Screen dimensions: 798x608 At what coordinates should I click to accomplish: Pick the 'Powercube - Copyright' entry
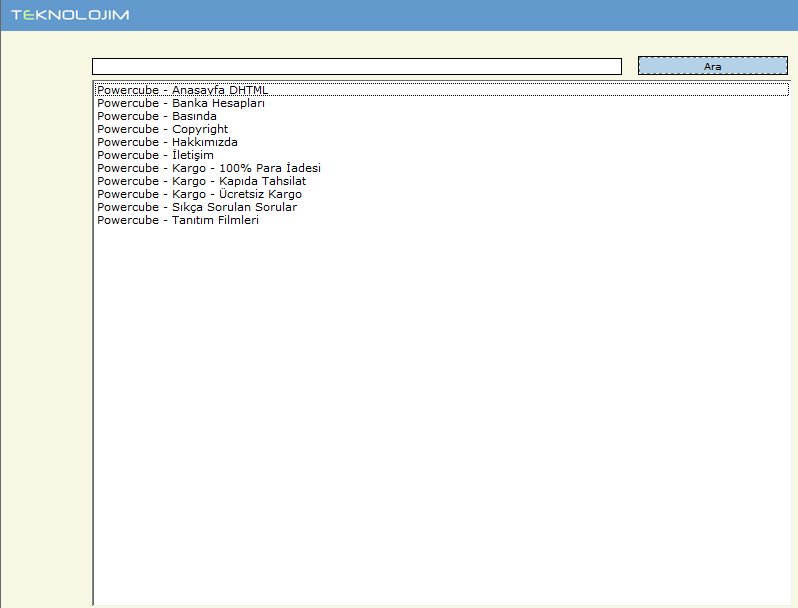(442, 129)
